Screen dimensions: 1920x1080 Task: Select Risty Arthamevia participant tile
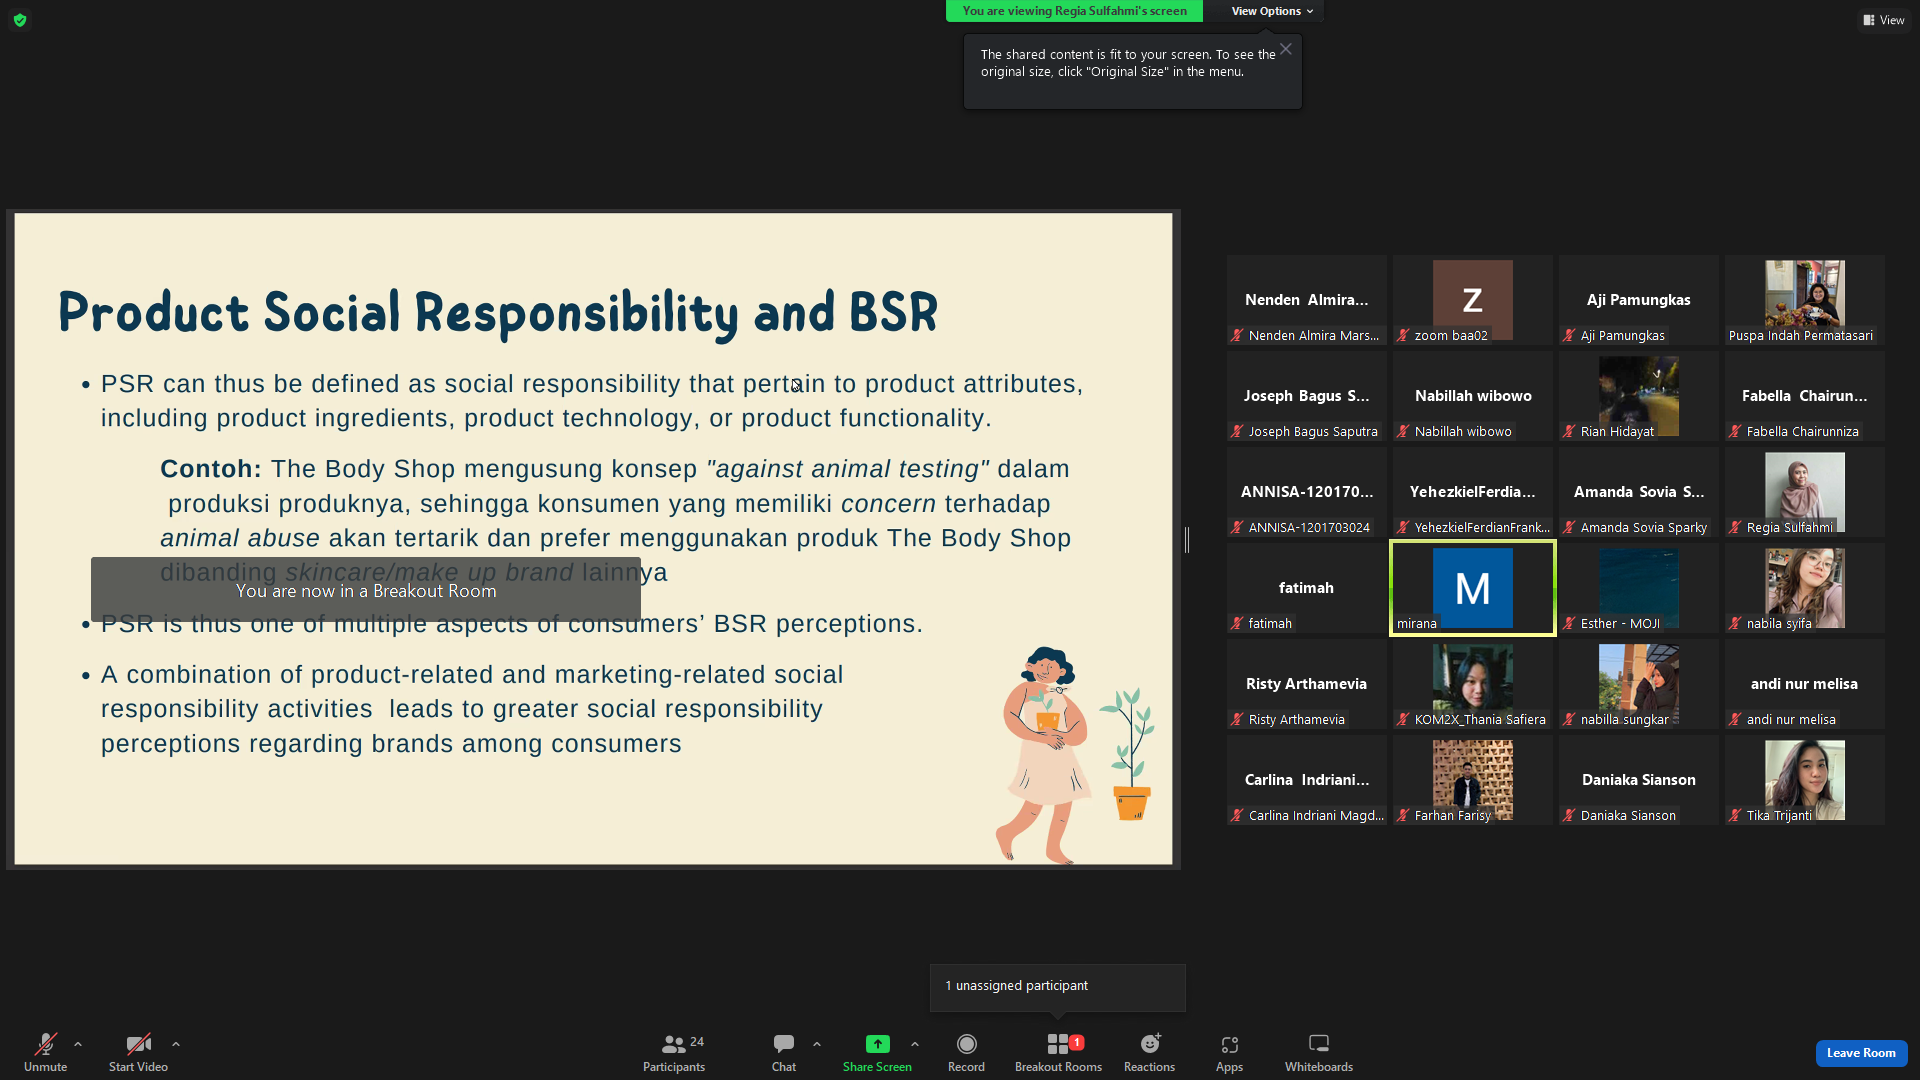[x=1307, y=684]
